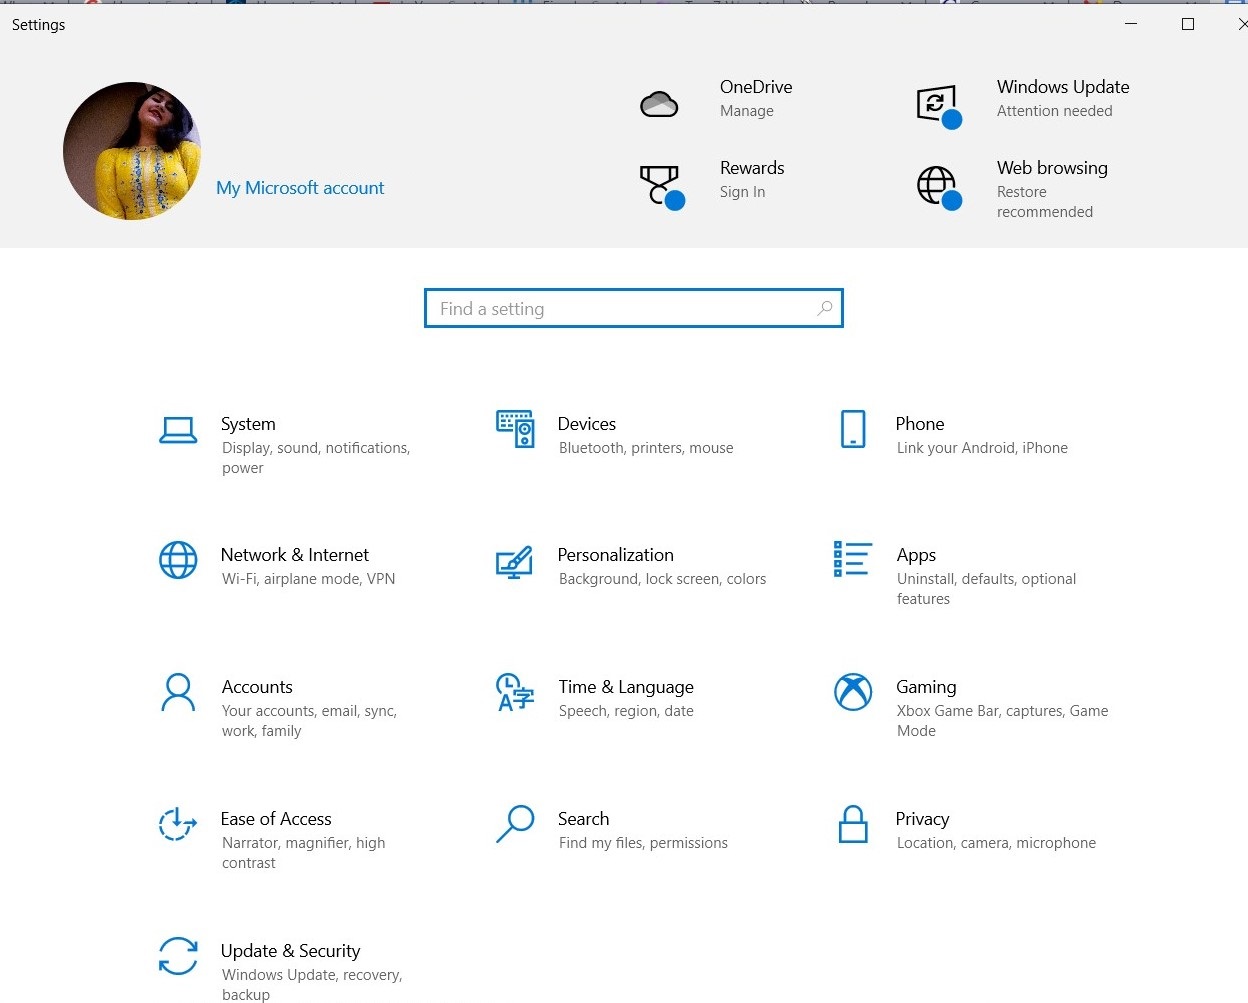Open the Gaming Xbox icon
The width and height of the screenshot is (1248, 1003).
(853, 692)
